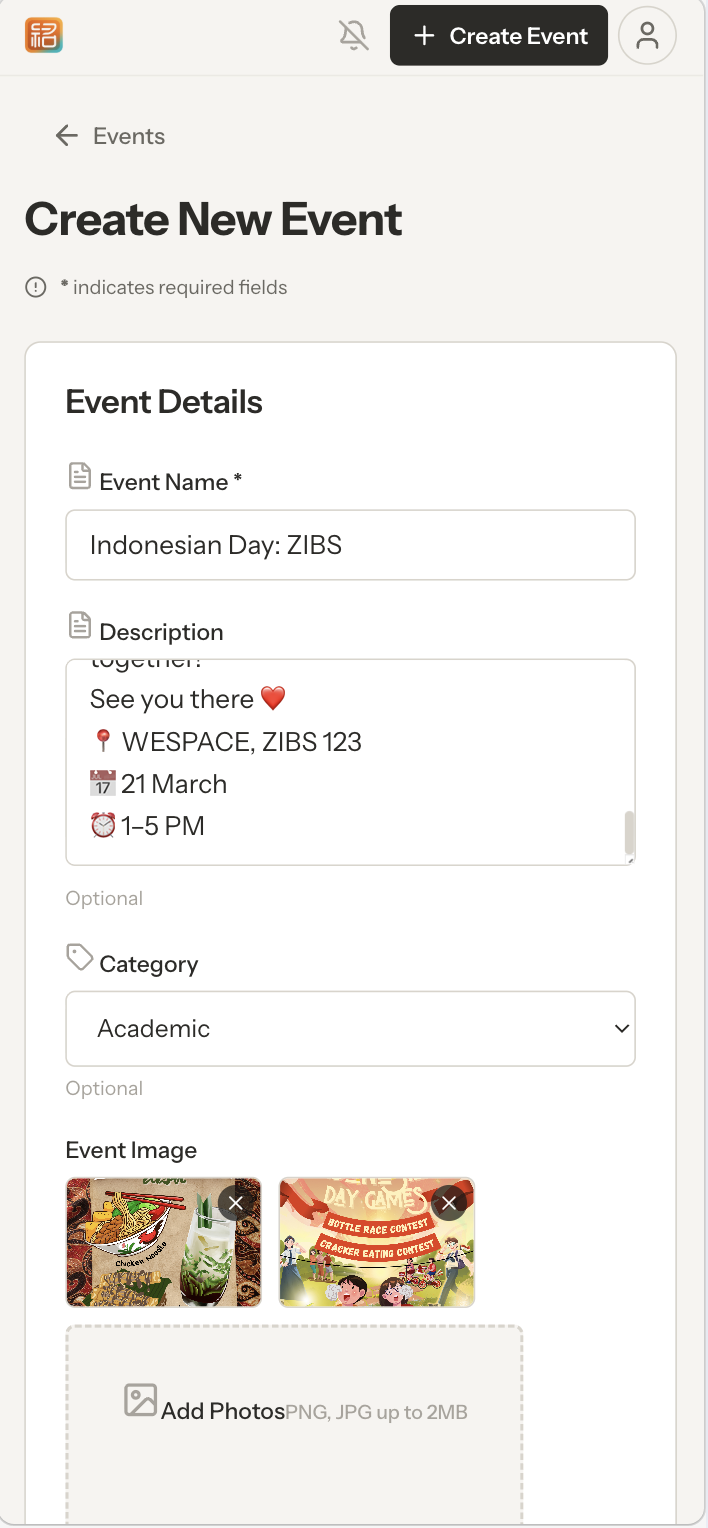Click the info icon near required fields notice
Viewport: 708px width, 1528px height.
[x=35, y=287]
